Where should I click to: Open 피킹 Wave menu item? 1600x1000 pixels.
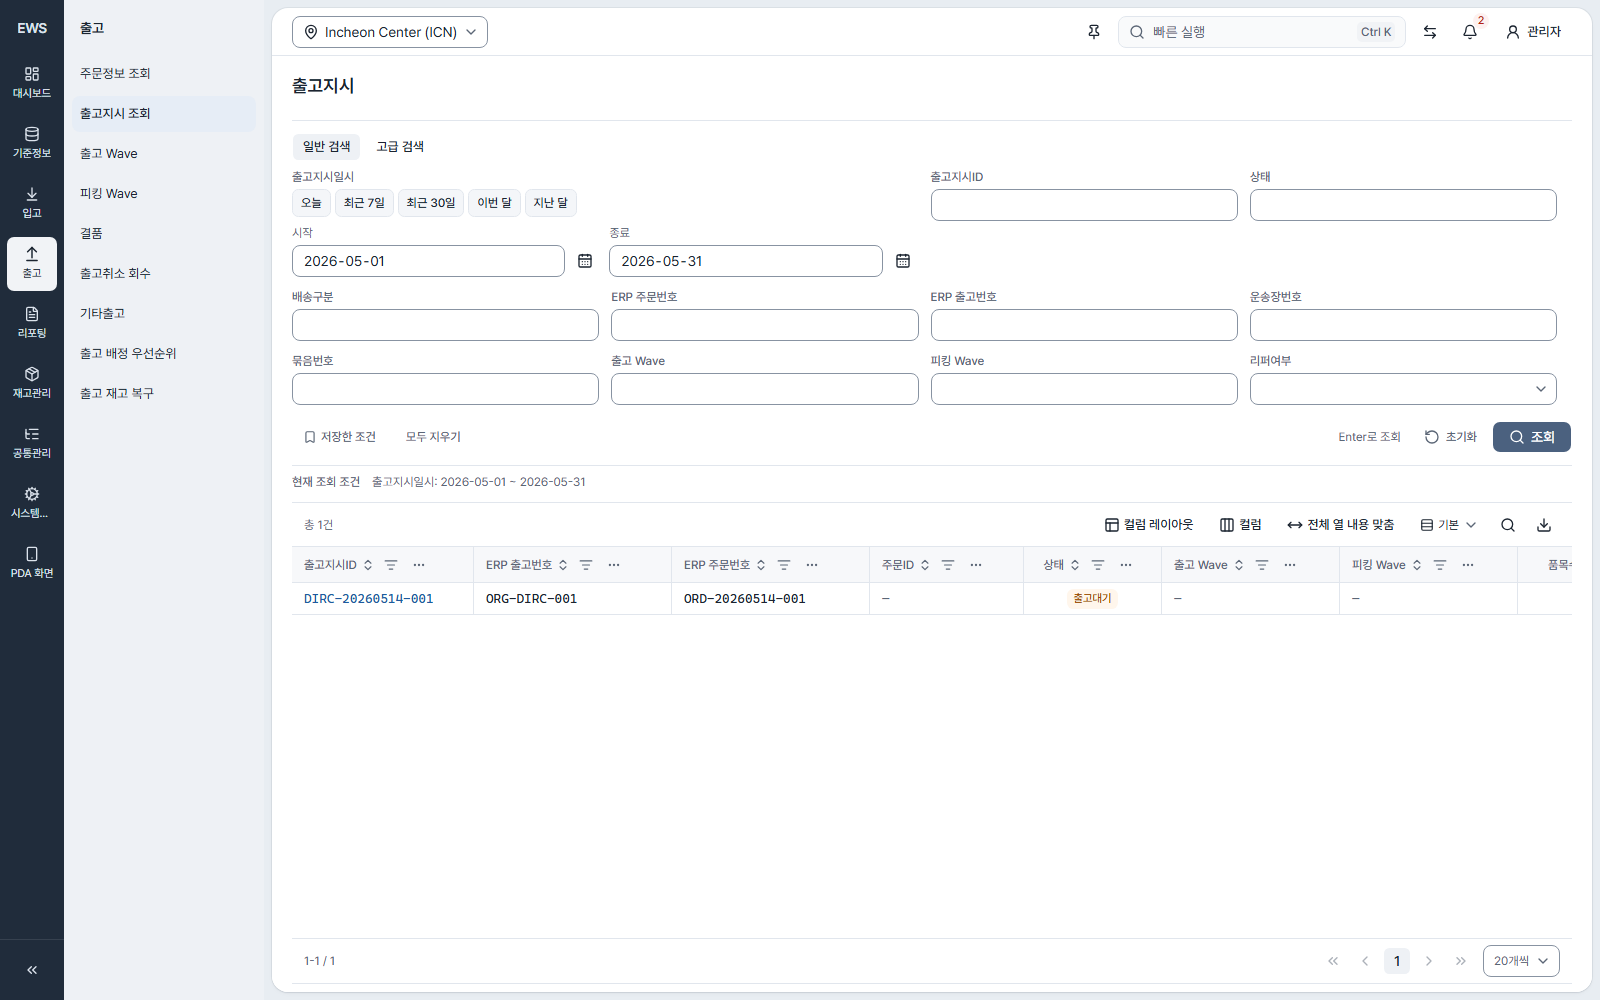pyautogui.click(x=164, y=193)
